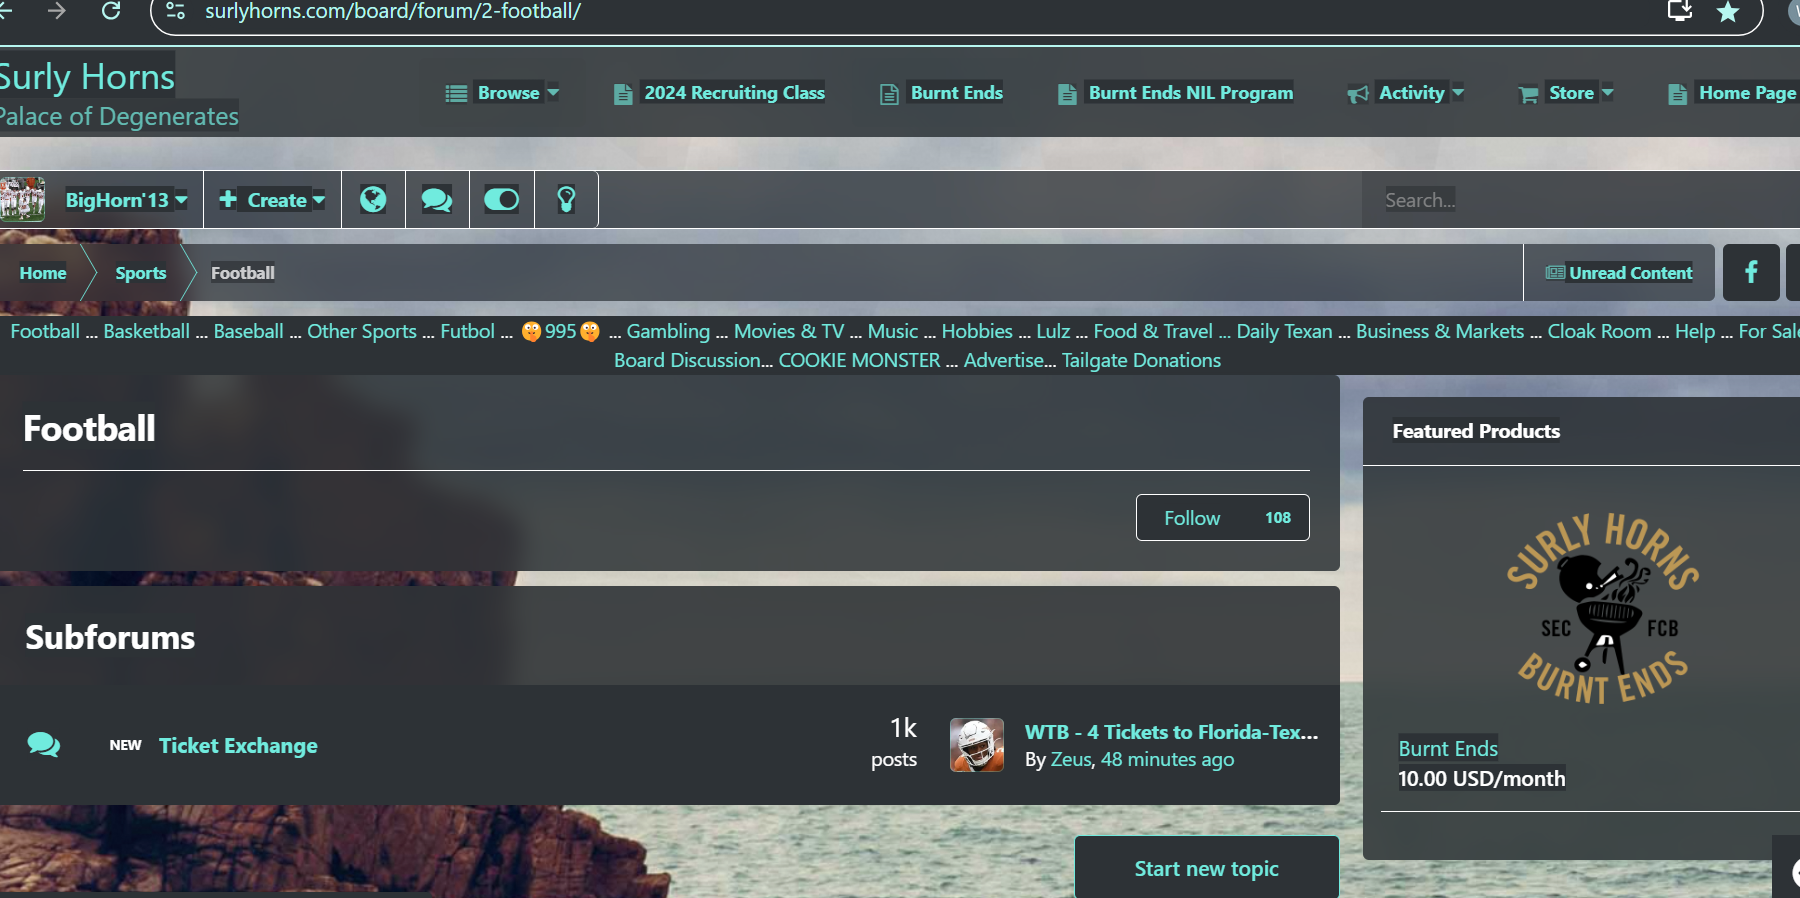1800x898 pixels.
Task: Open Other Sports forum link
Action: coord(362,331)
